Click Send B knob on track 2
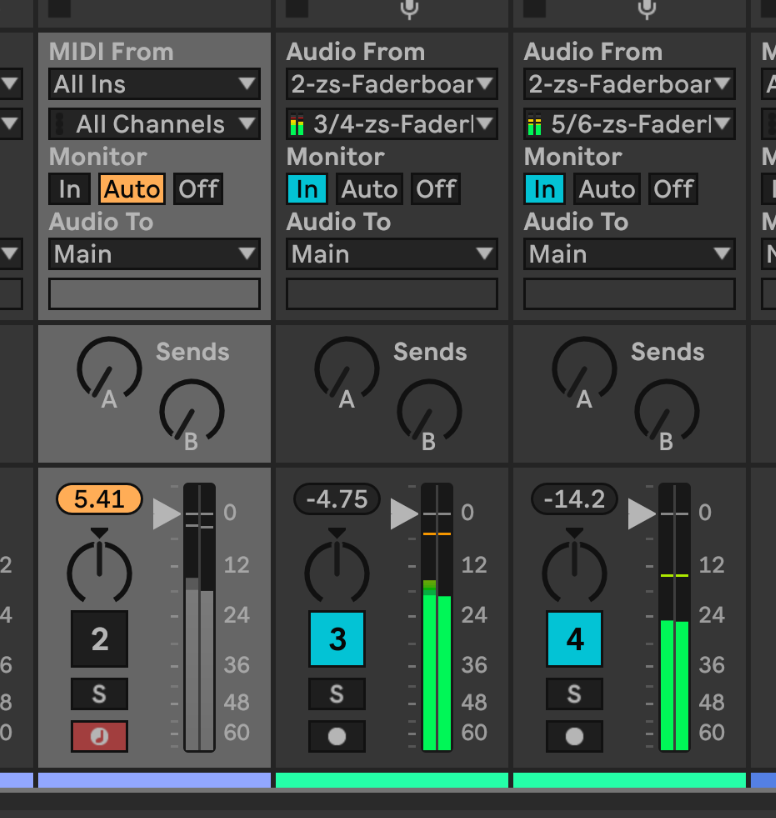776x818 pixels. [192, 411]
